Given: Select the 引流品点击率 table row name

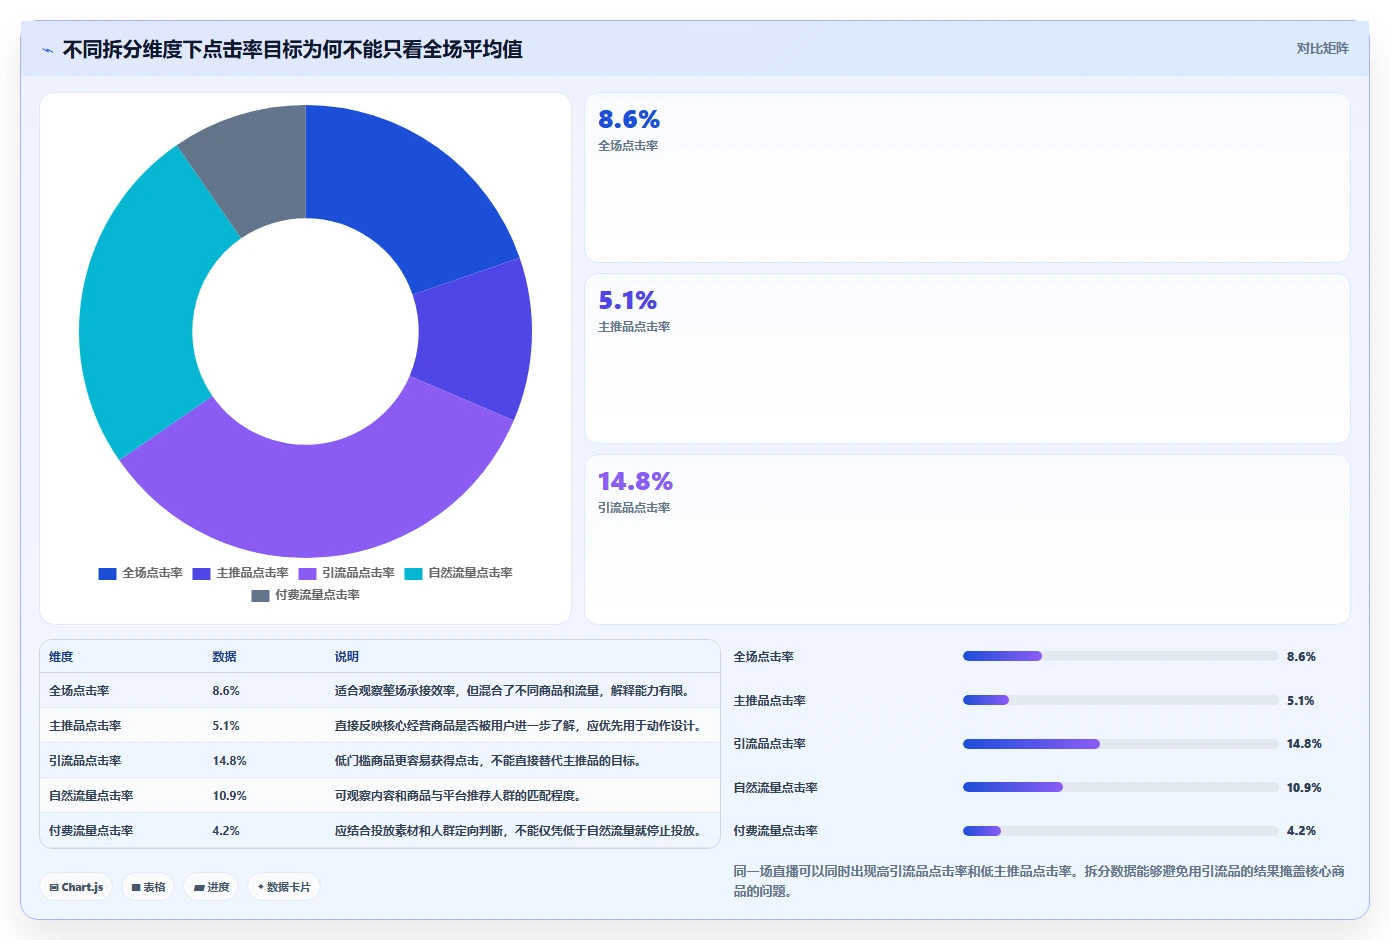Looking at the screenshot, I should coord(85,761).
